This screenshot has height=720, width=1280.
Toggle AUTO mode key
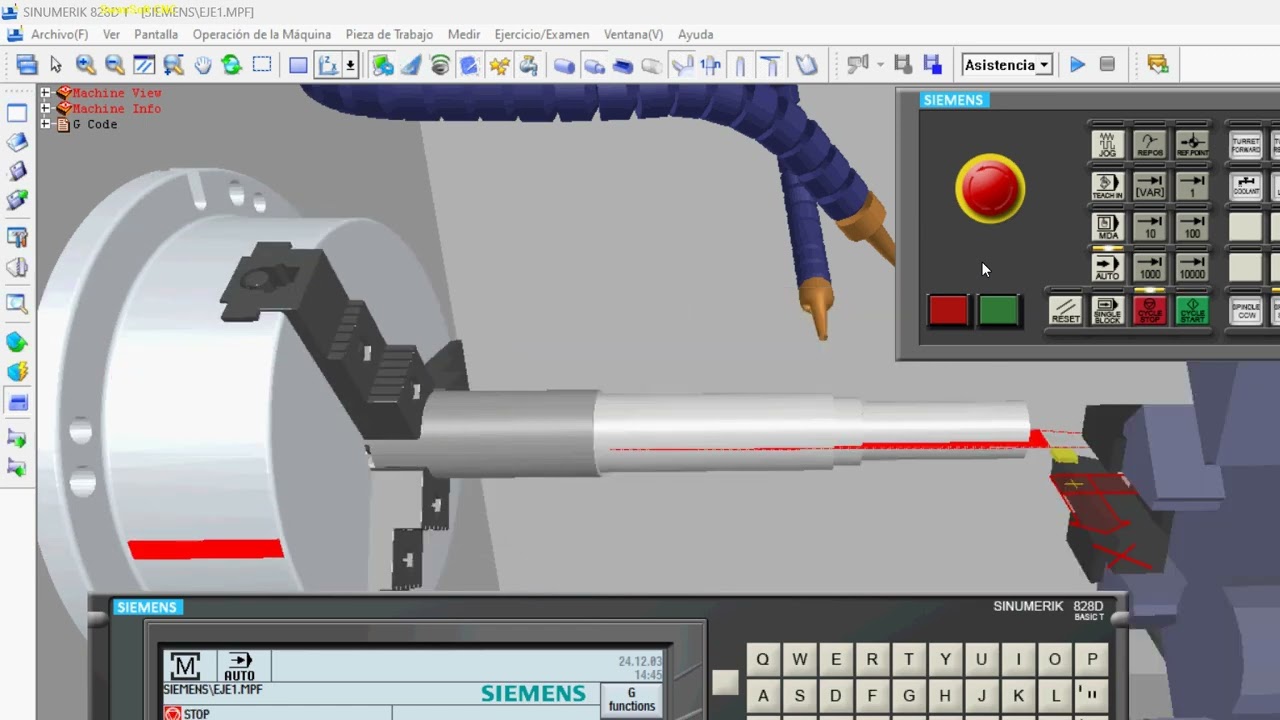pyautogui.click(x=1107, y=268)
